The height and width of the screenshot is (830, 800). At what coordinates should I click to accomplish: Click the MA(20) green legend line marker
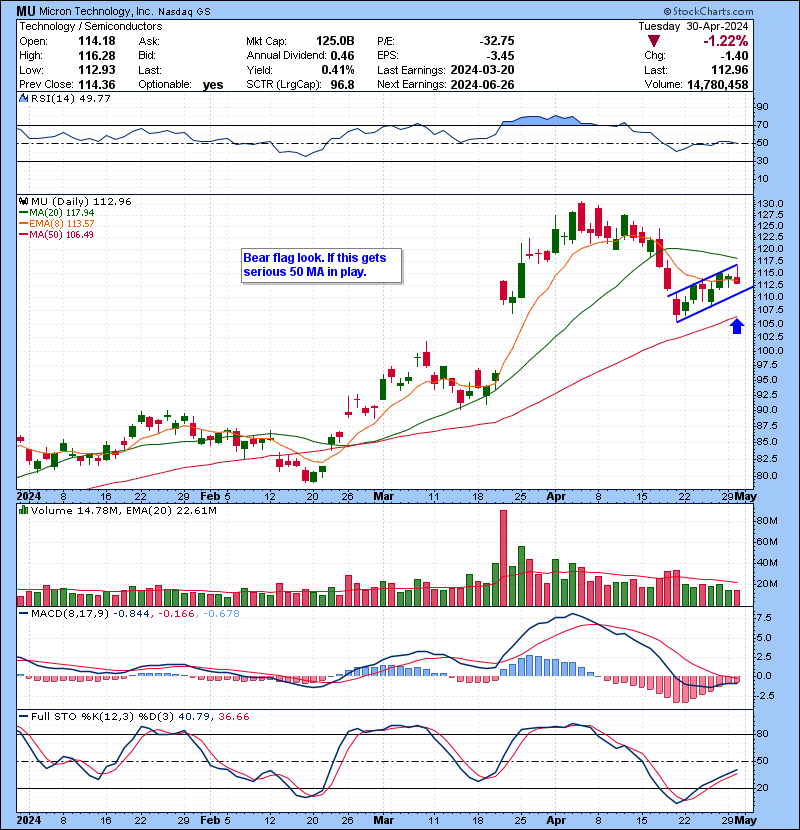click(x=24, y=213)
